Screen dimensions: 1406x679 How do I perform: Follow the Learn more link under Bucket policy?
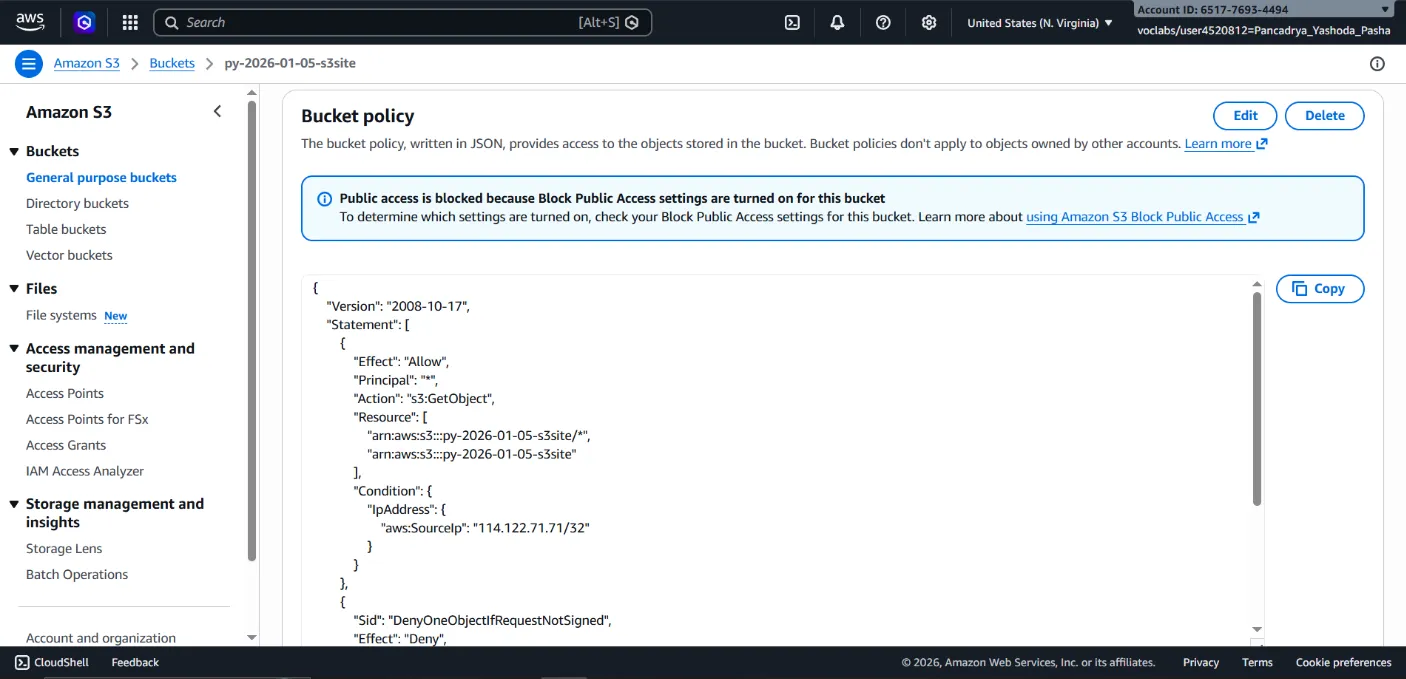(1226, 143)
